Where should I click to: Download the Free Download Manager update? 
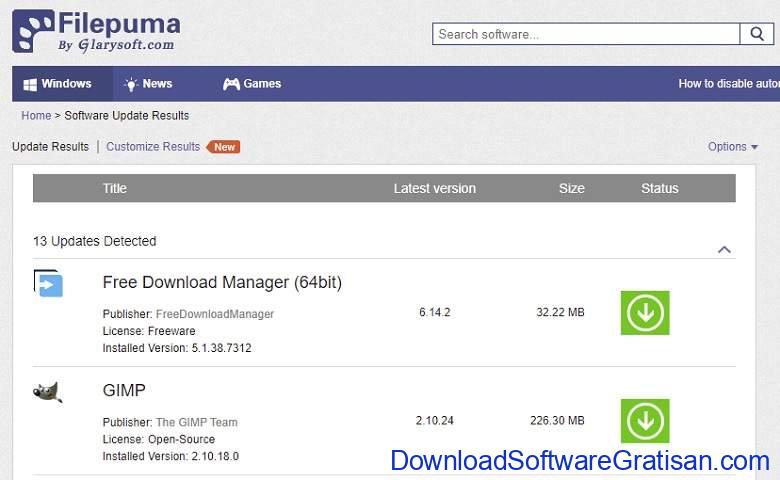(645, 313)
